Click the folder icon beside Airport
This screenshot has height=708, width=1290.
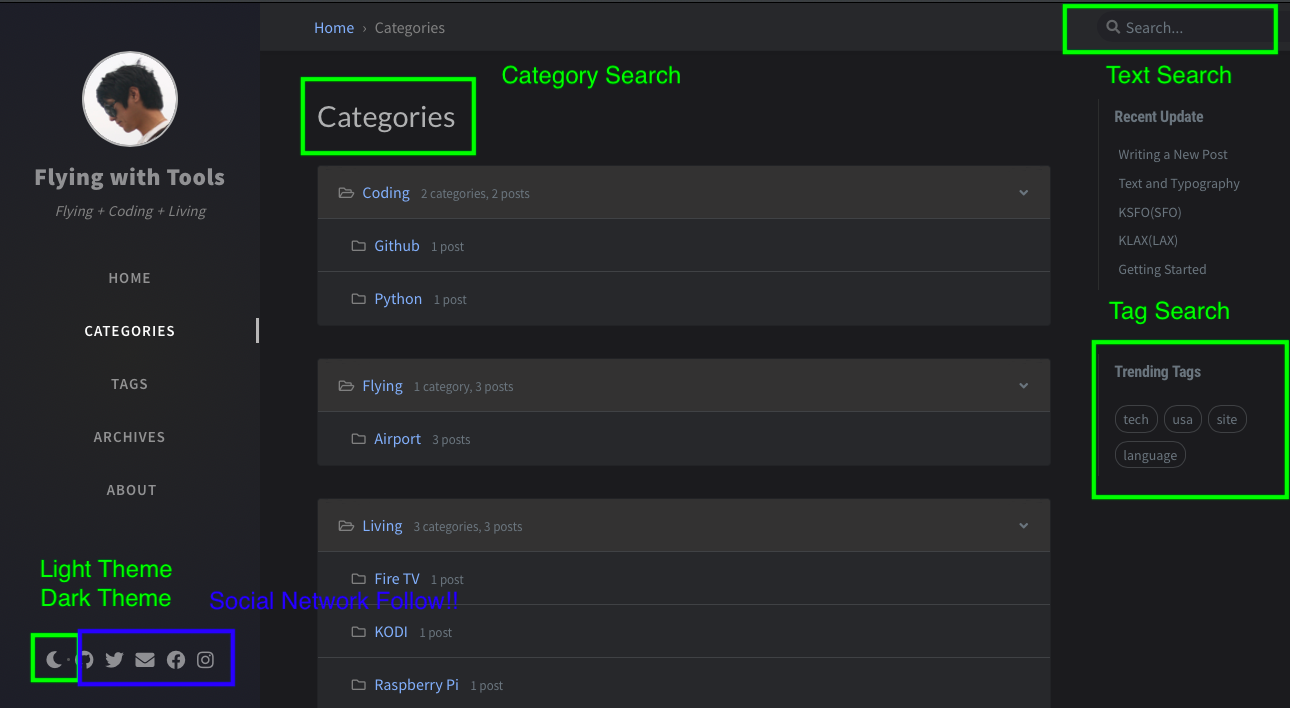358,439
